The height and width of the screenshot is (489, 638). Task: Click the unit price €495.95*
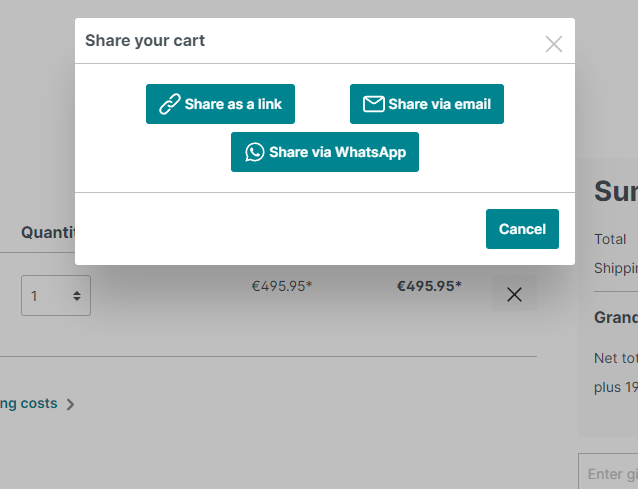281,286
